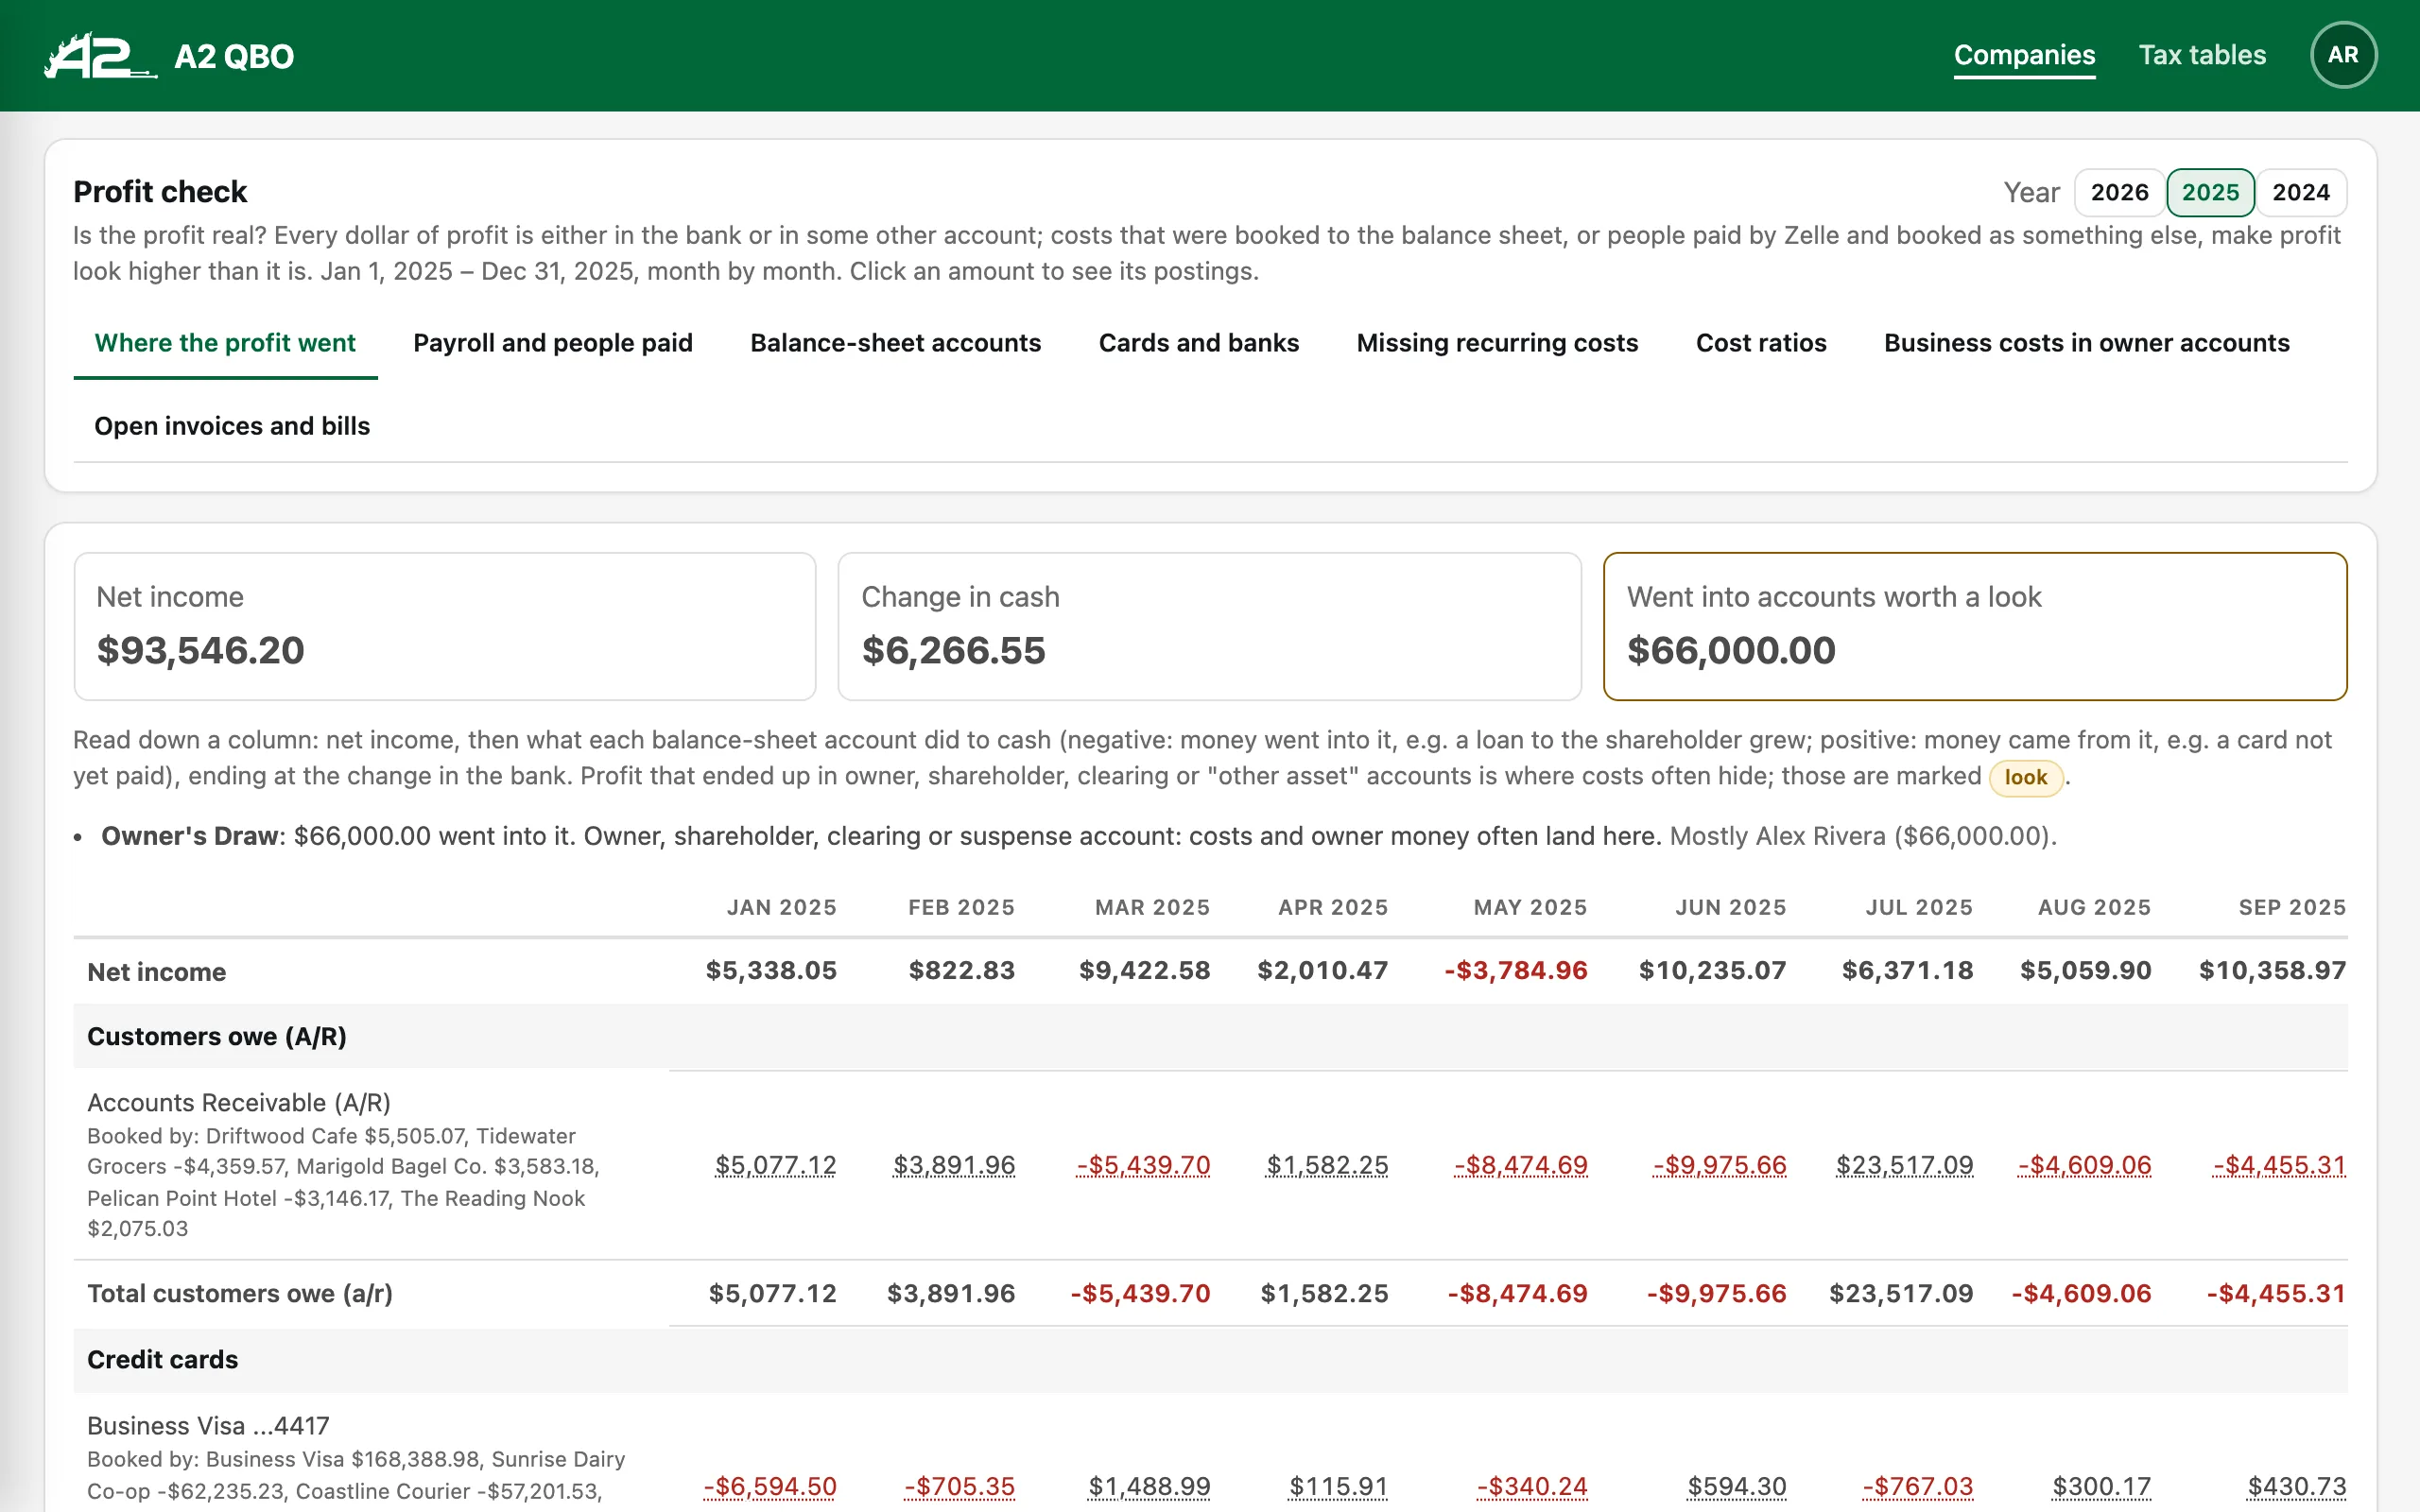The height and width of the screenshot is (1512, 2420).
Task: Click Went into accounts worth a look card
Action: point(1974,626)
